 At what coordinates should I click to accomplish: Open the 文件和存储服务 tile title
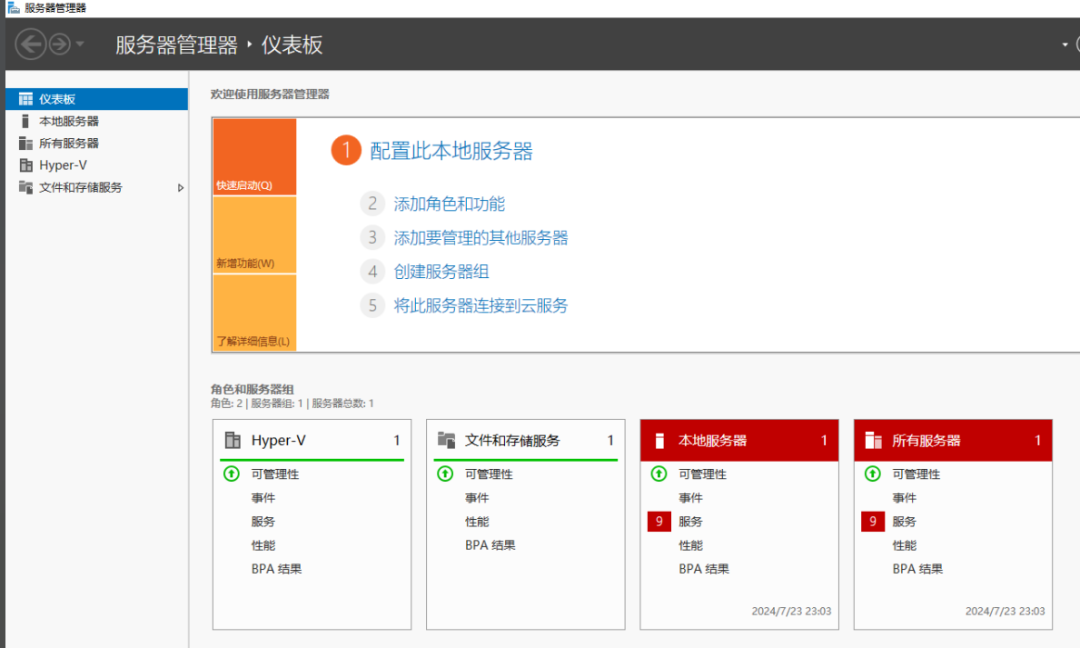(x=512, y=441)
